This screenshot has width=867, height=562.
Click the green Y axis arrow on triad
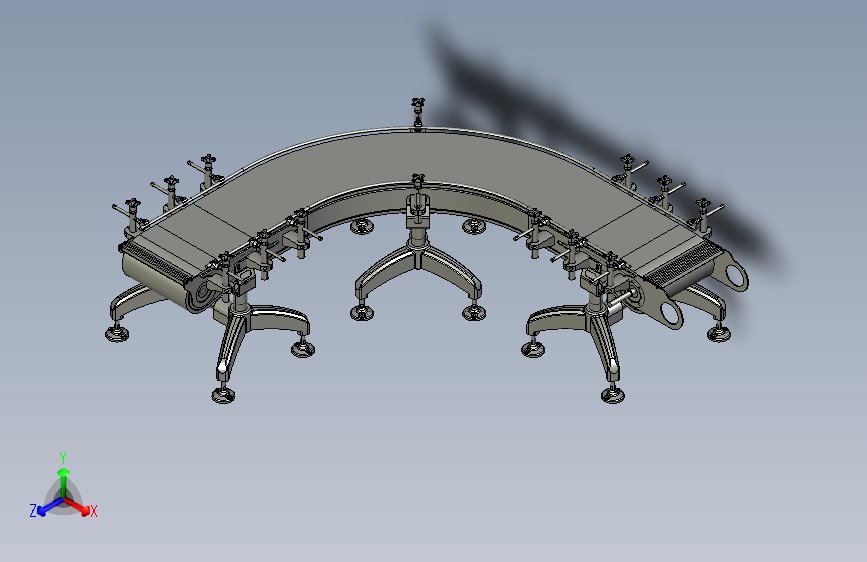click(64, 482)
